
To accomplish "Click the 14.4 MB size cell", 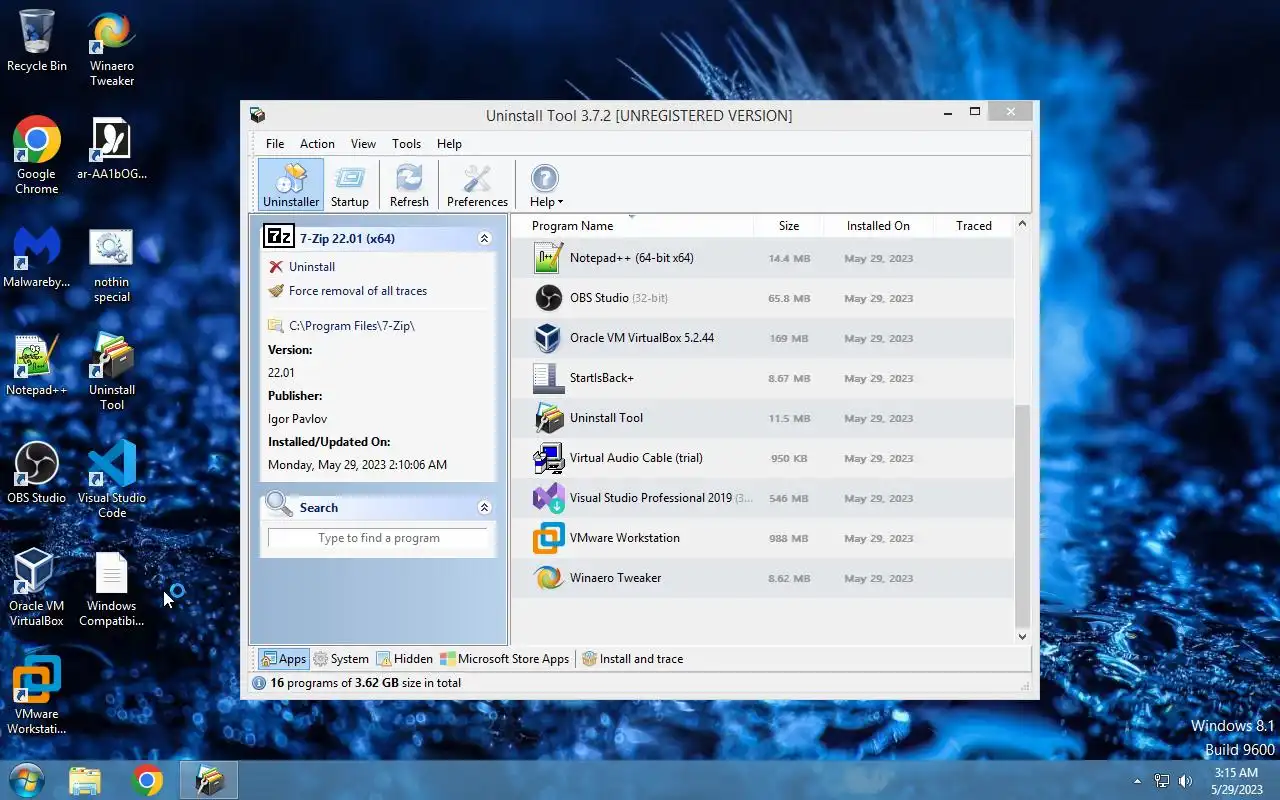I will (789, 258).
